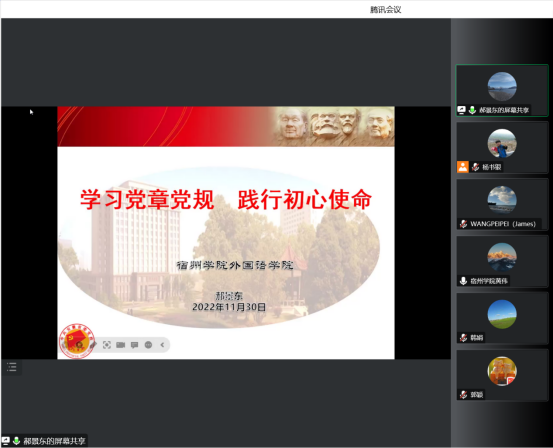Select the snowy mountain avatar thumbnail
Viewport: 553px width, 448px height.
502,258
